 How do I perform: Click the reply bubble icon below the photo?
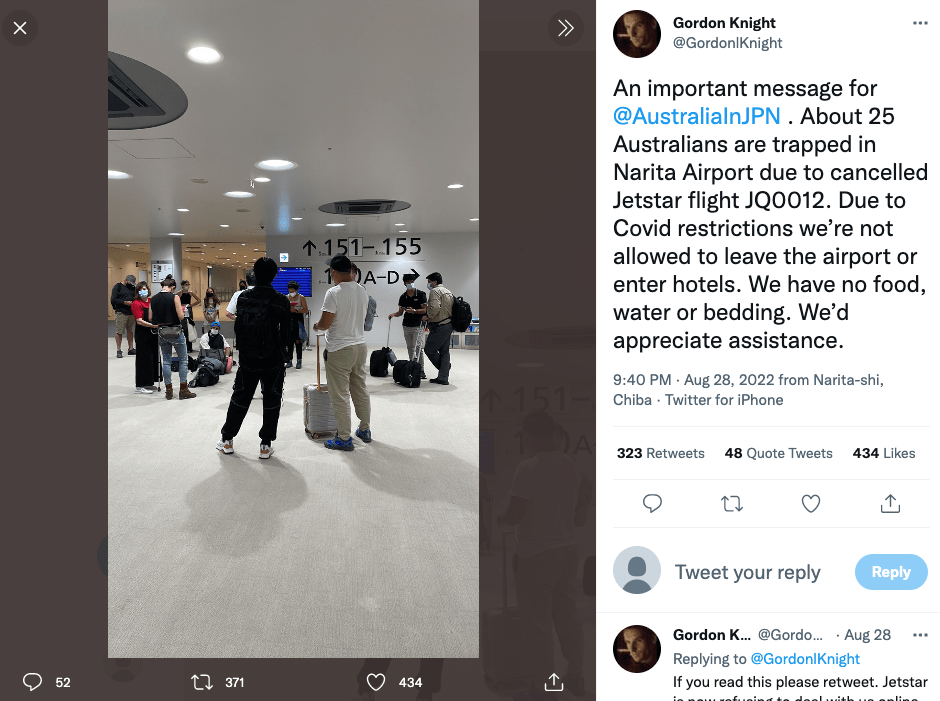[x=32, y=682]
